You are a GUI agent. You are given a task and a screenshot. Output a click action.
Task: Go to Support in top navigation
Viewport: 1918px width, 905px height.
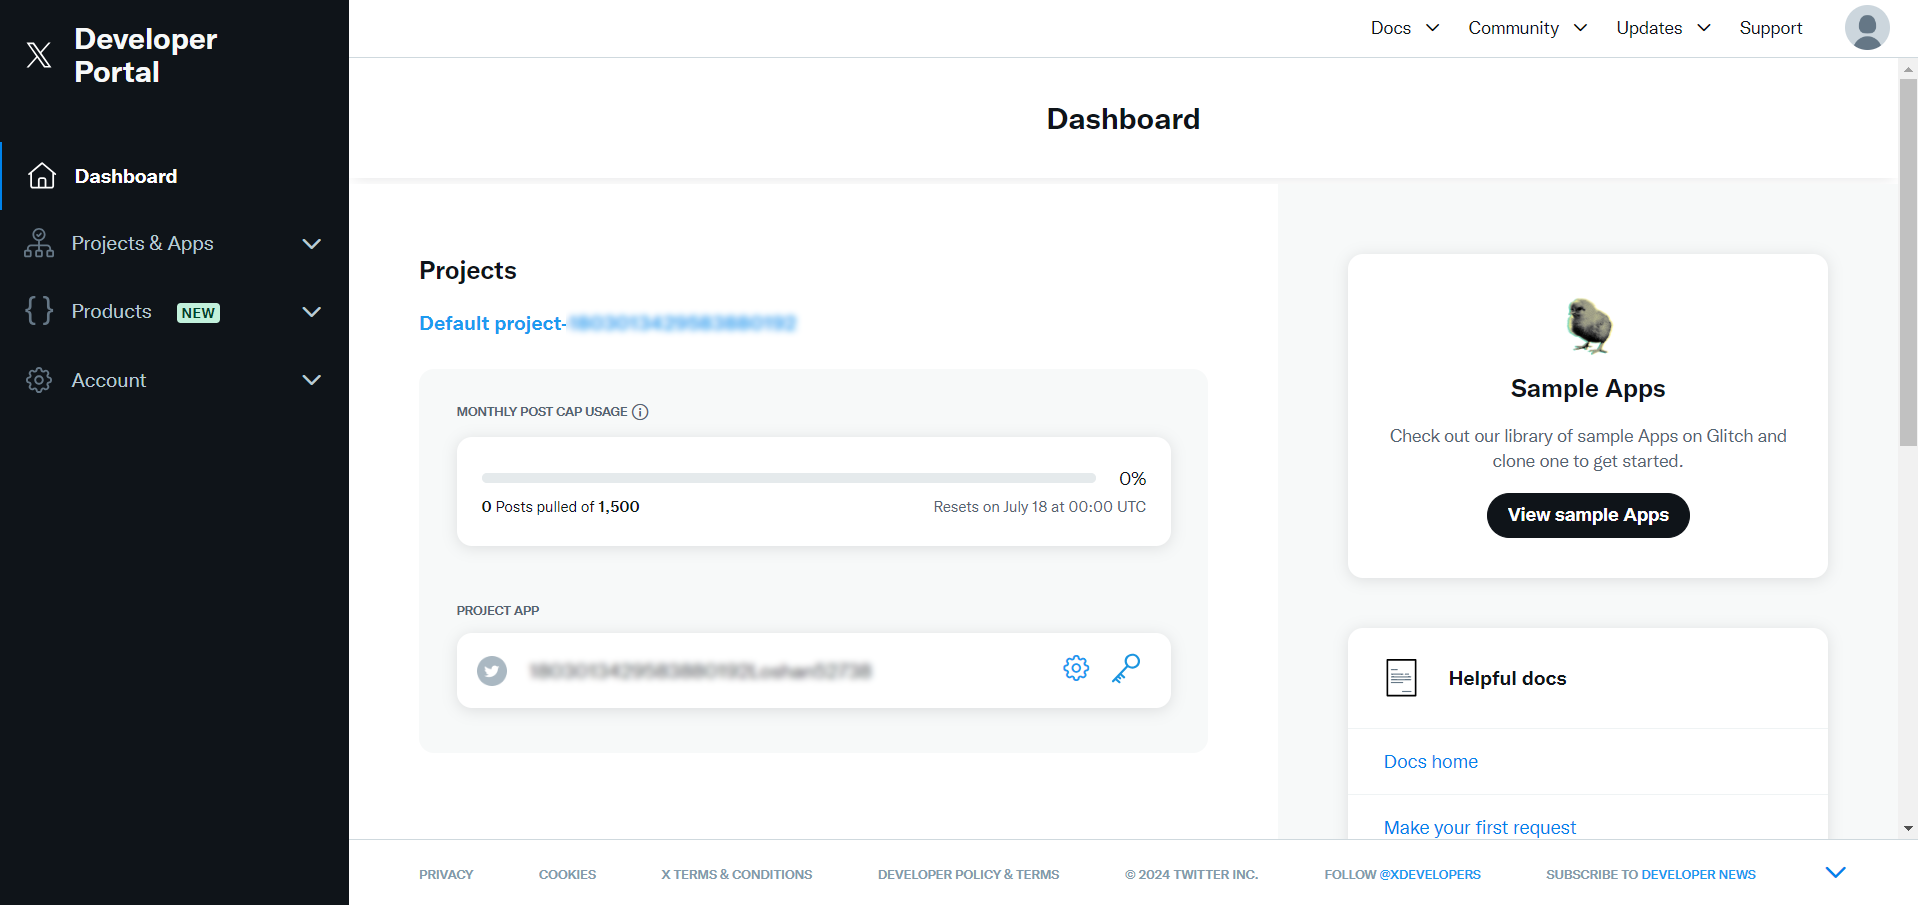pyautogui.click(x=1770, y=28)
